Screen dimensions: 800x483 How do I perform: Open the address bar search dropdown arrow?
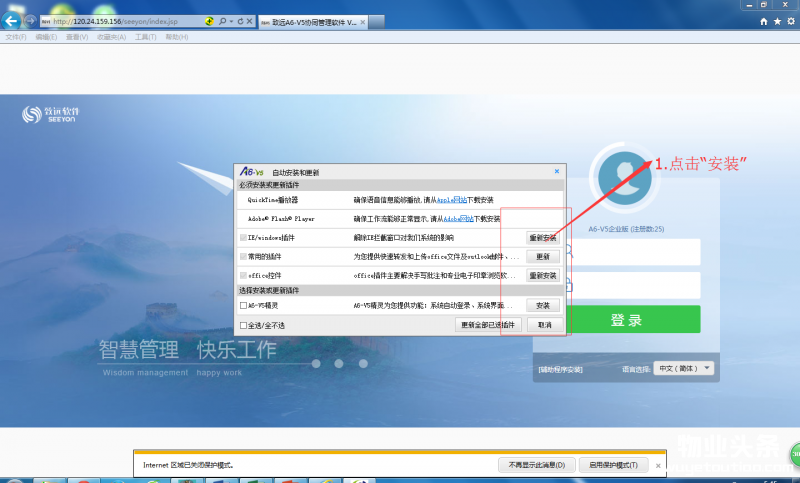click(x=231, y=21)
